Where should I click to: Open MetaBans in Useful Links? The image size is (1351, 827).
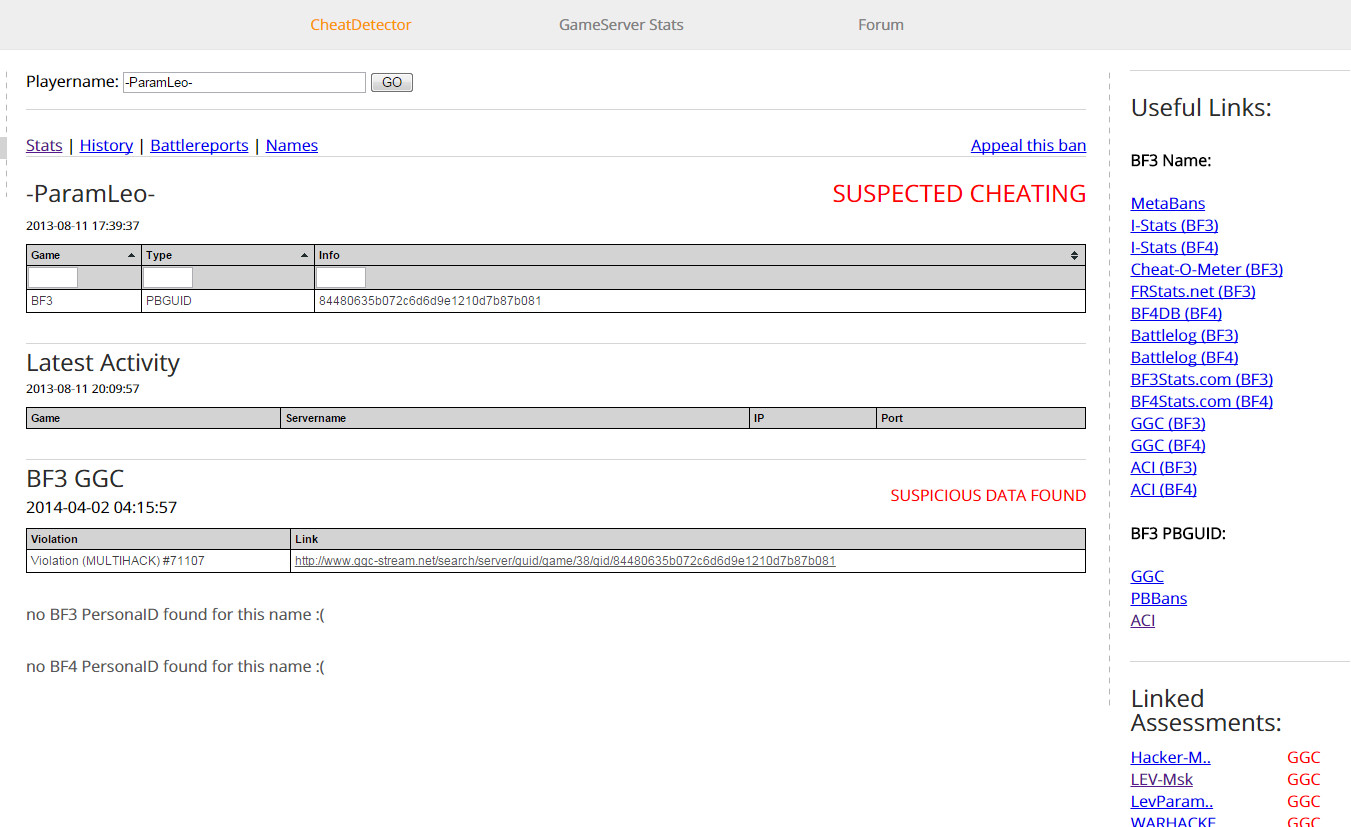point(1167,203)
